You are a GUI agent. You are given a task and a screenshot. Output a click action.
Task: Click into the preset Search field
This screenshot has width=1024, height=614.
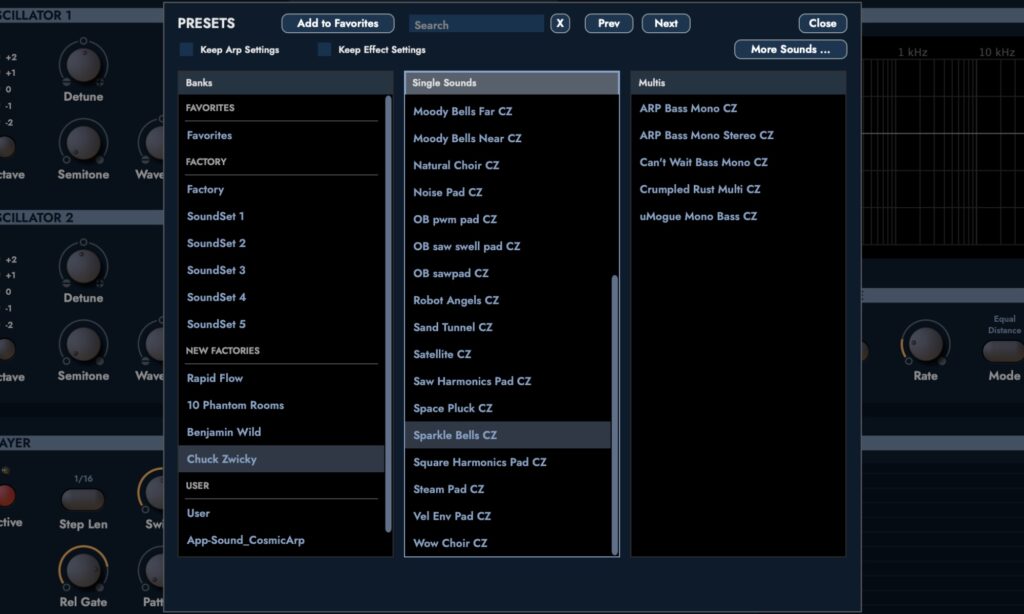[476, 25]
